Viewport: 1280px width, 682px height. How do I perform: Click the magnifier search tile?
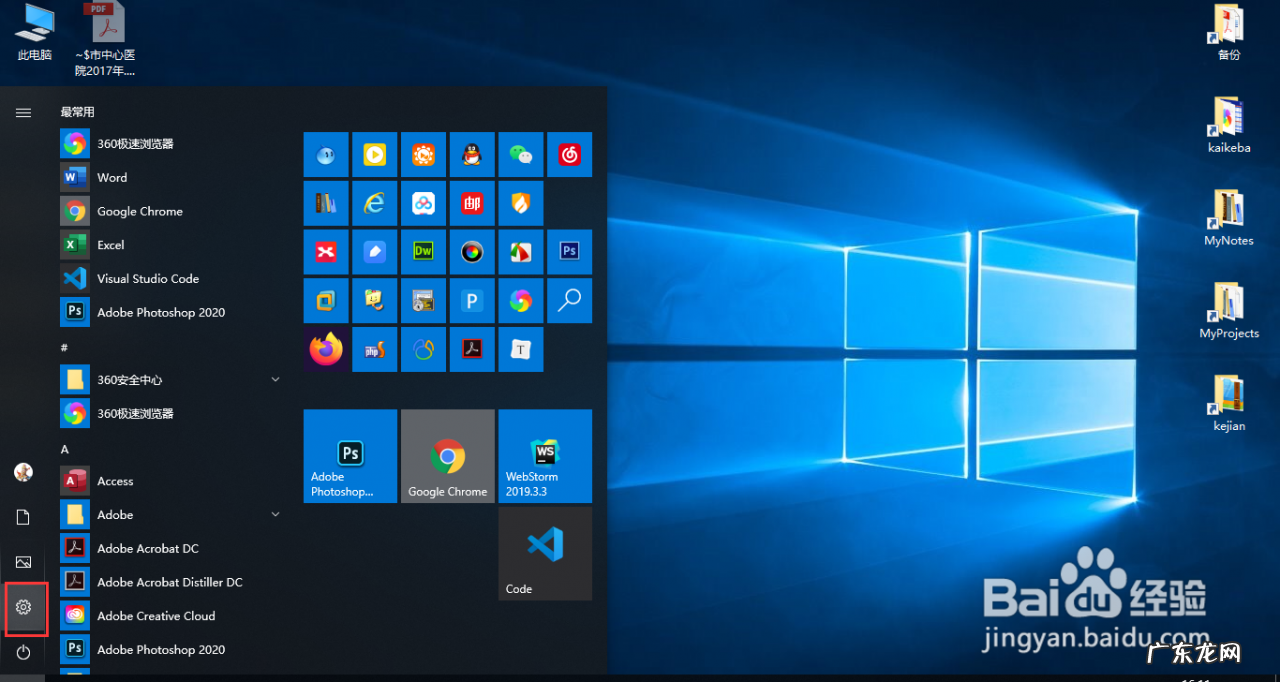tap(570, 300)
